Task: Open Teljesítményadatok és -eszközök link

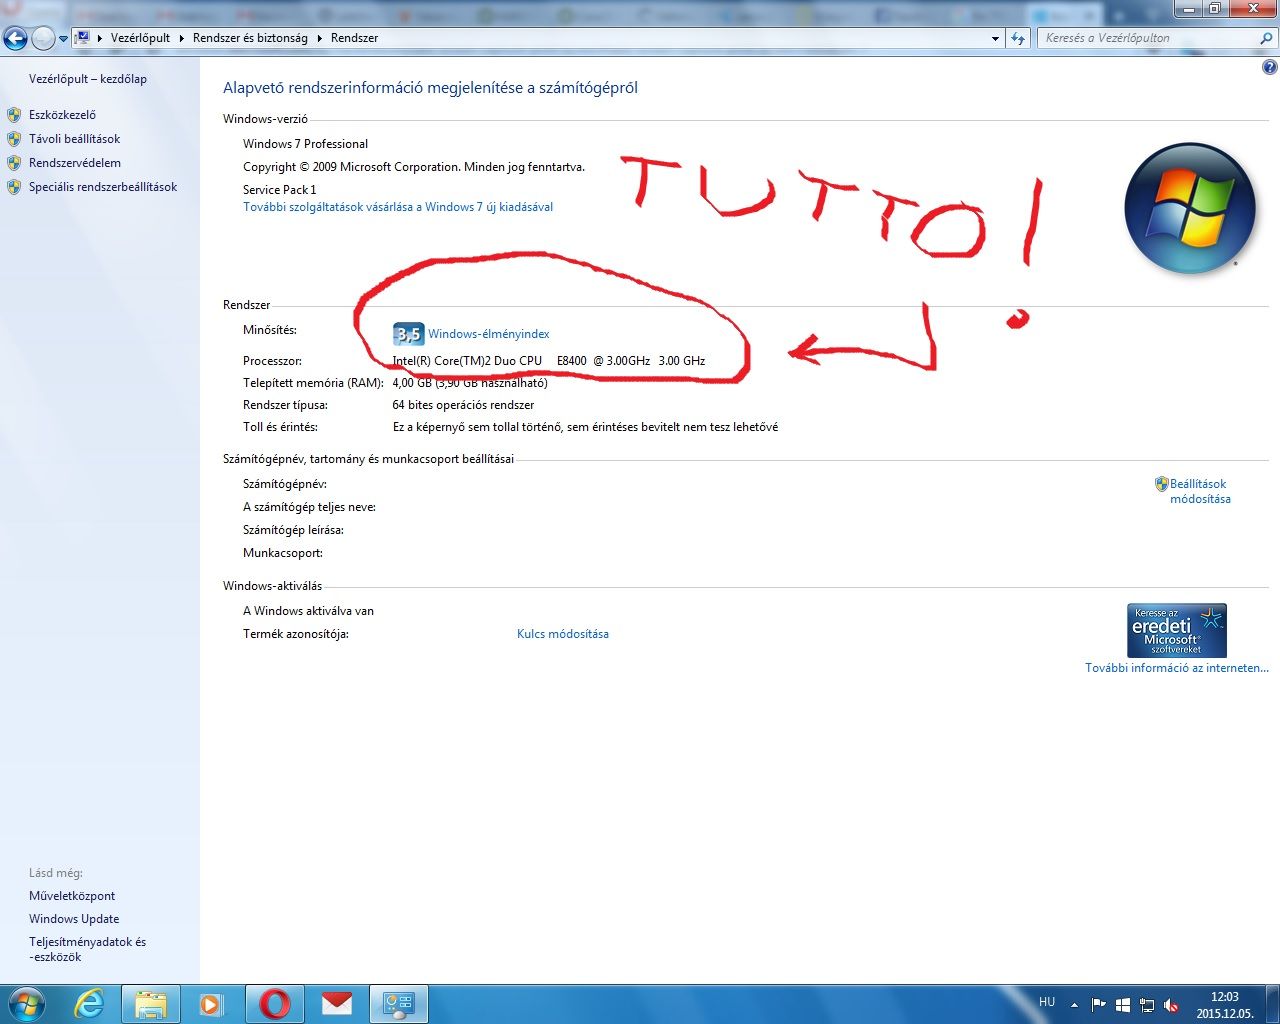Action: pyautogui.click(x=87, y=949)
